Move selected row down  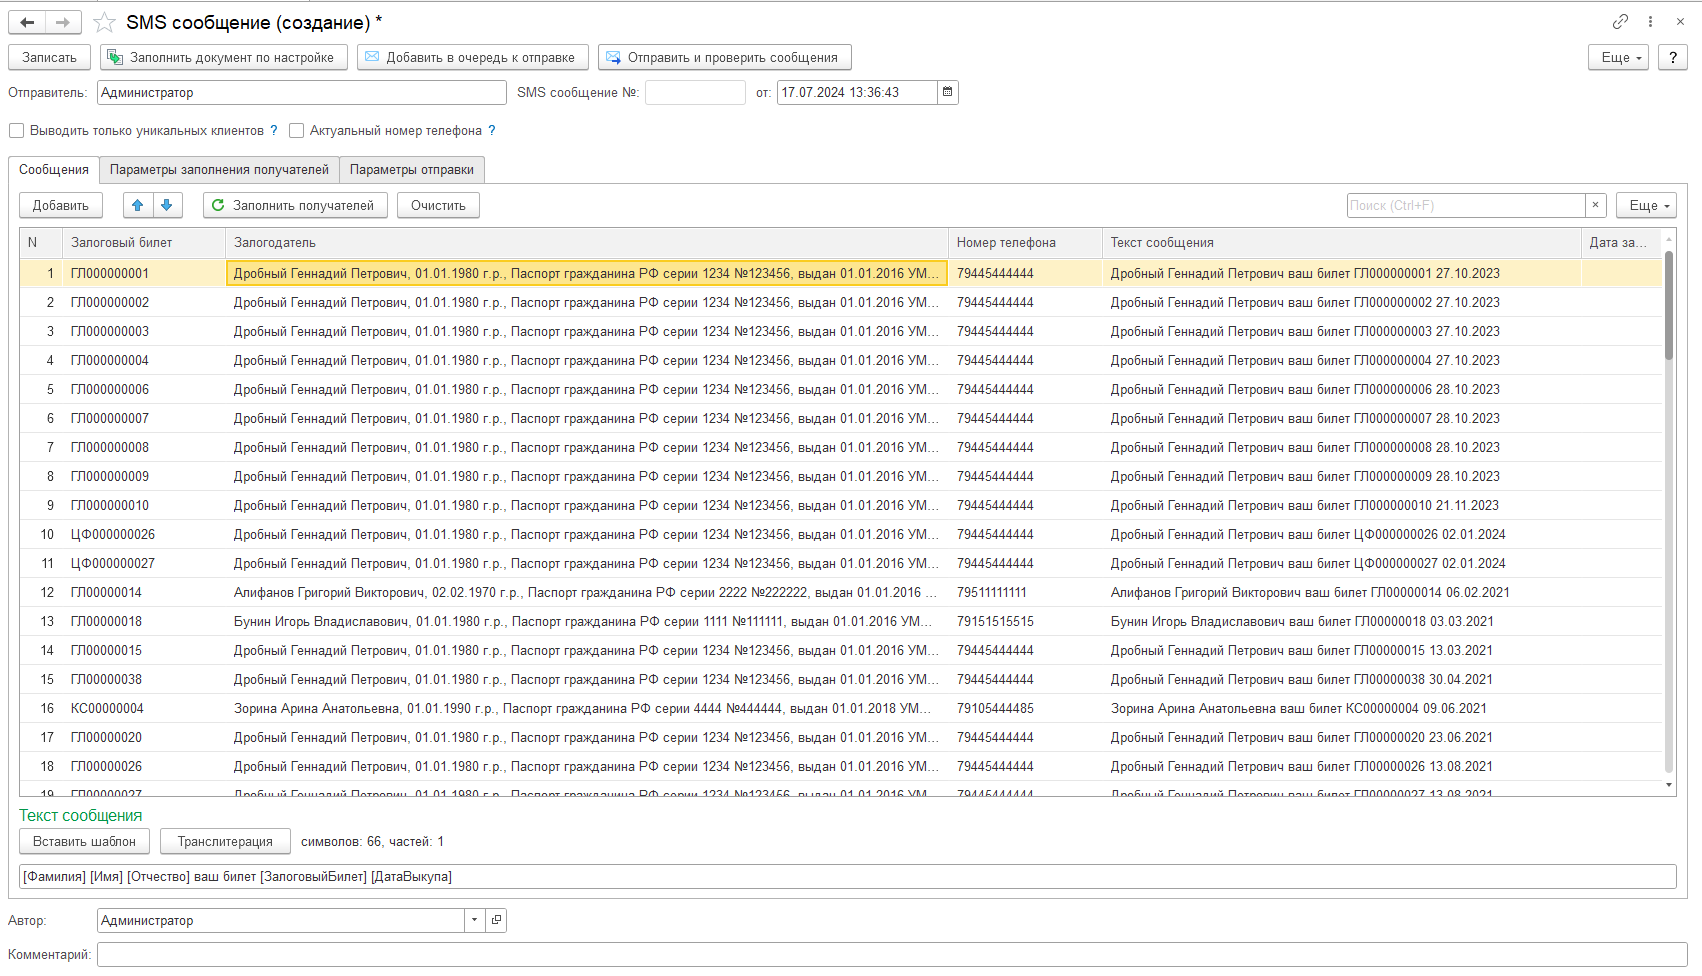[x=167, y=205]
